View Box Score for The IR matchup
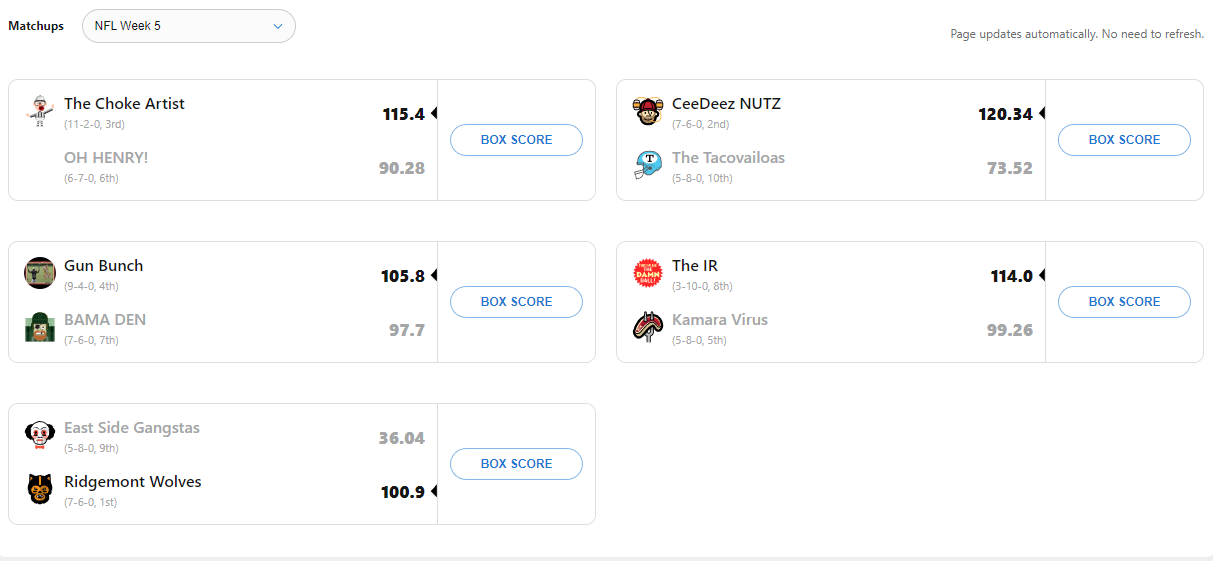This screenshot has height=561, width=1213. (x=1124, y=302)
